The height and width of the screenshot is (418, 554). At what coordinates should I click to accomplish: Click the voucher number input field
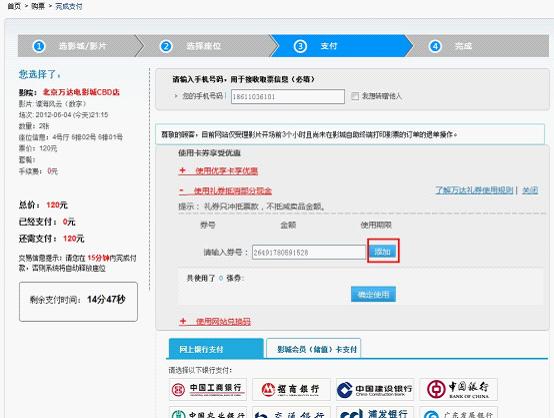[x=309, y=252]
